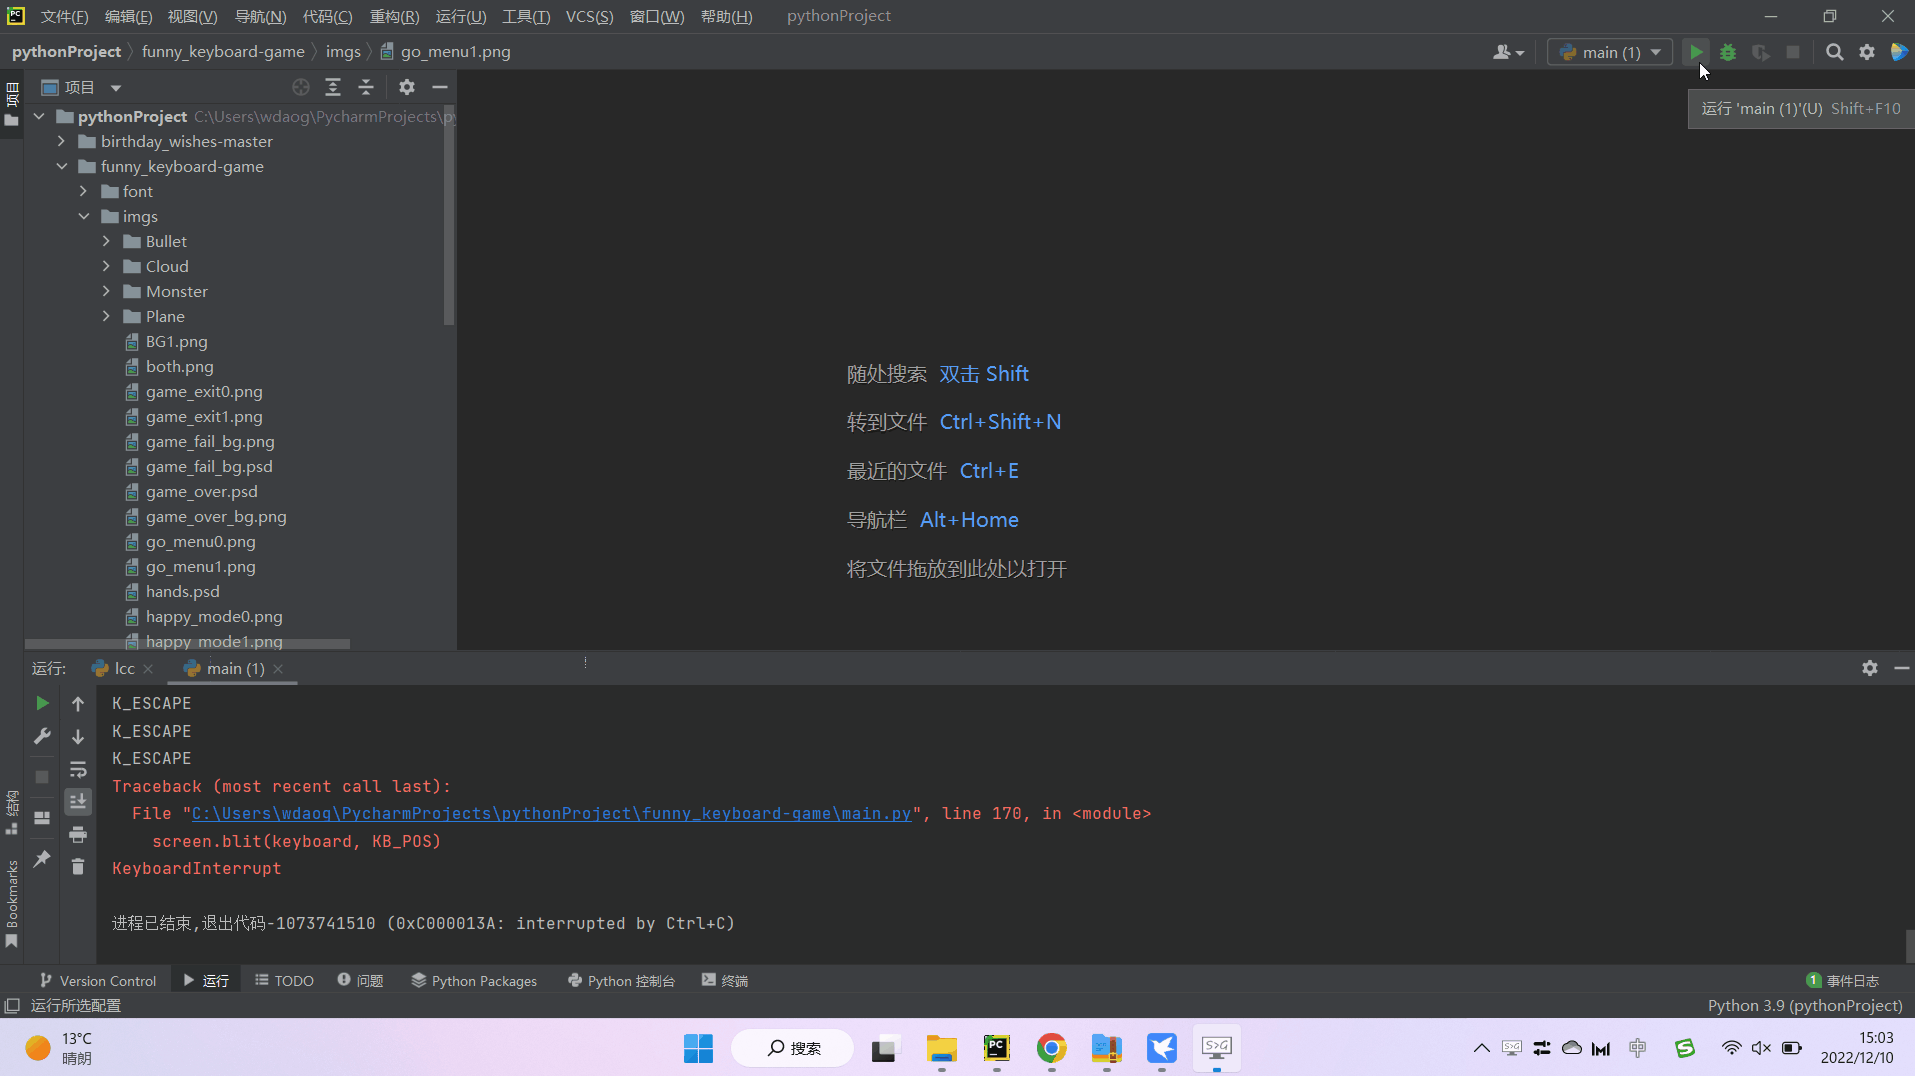Open Python Packages tool window
The width and height of the screenshot is (1915, 1076).
(474, 980)
